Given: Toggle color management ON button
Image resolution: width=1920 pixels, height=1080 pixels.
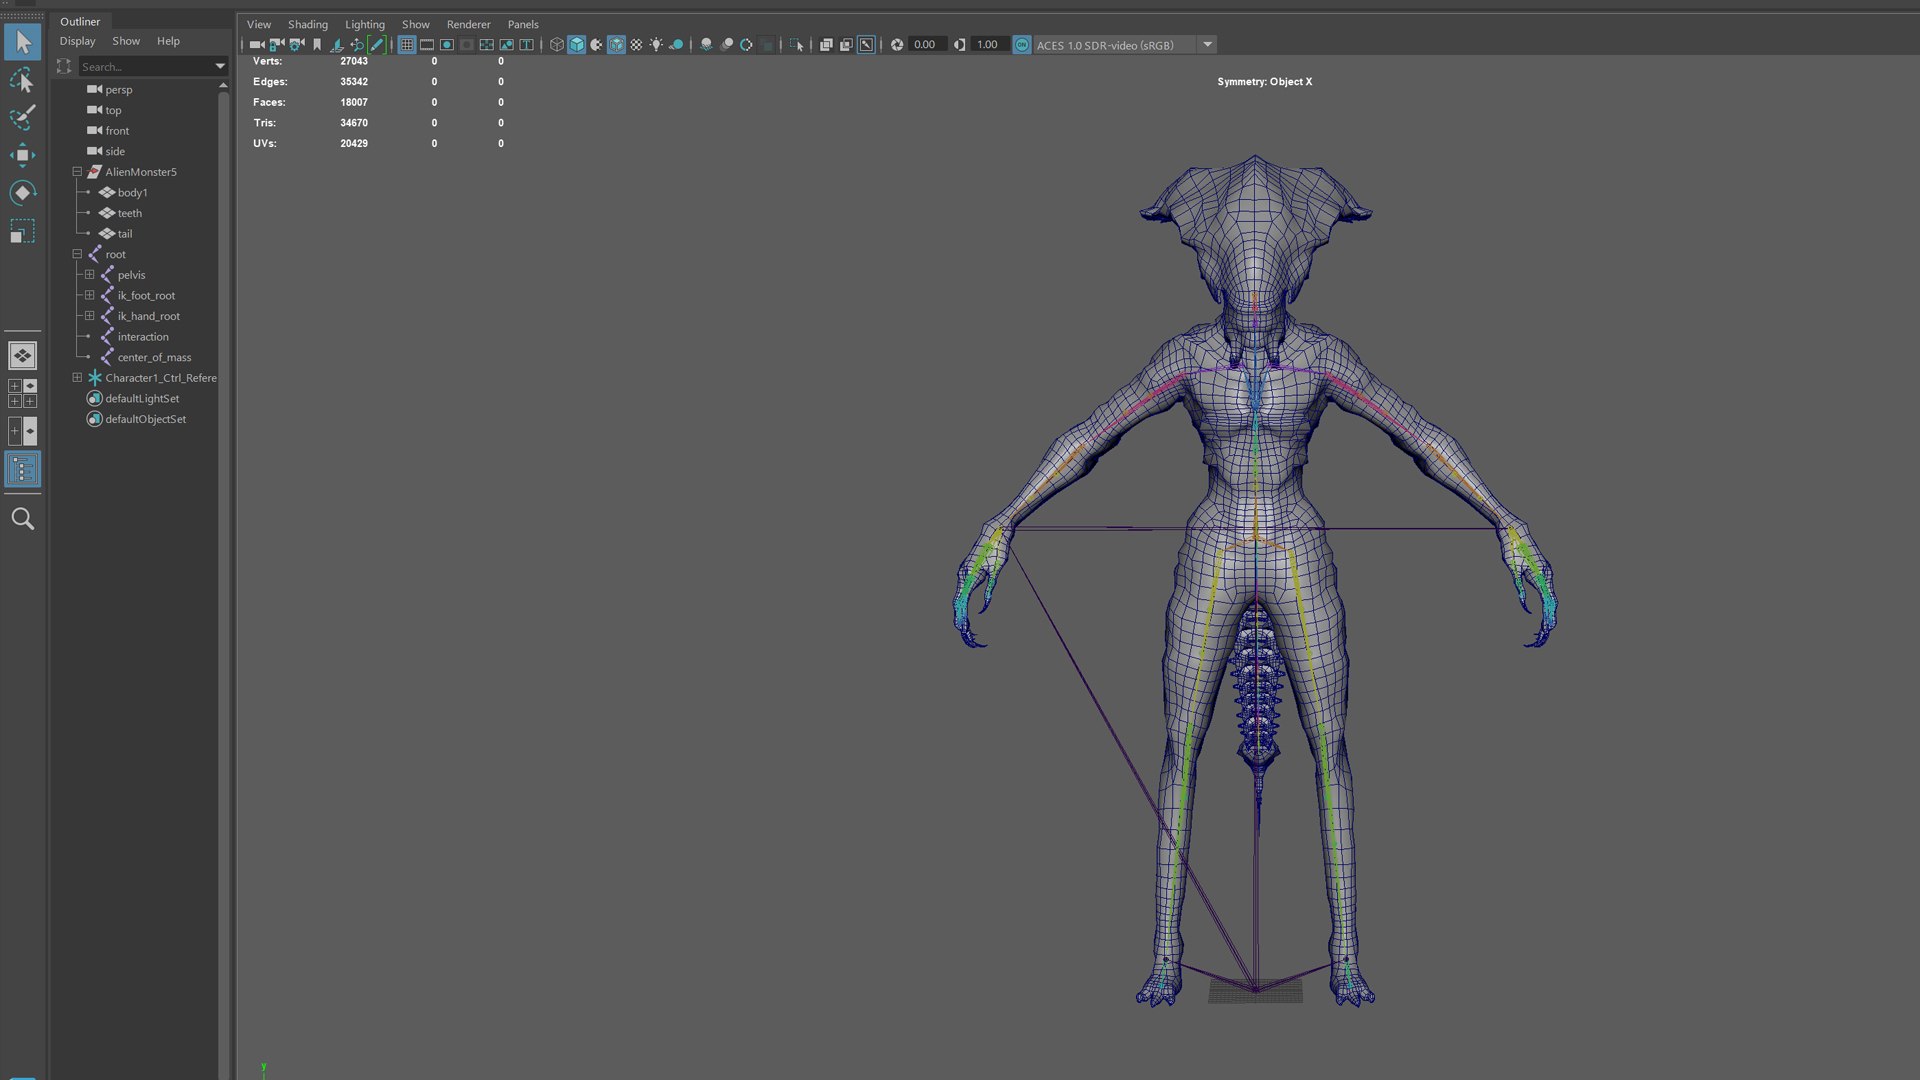Looking at the screenshot, I should [x=1022, y=45].
